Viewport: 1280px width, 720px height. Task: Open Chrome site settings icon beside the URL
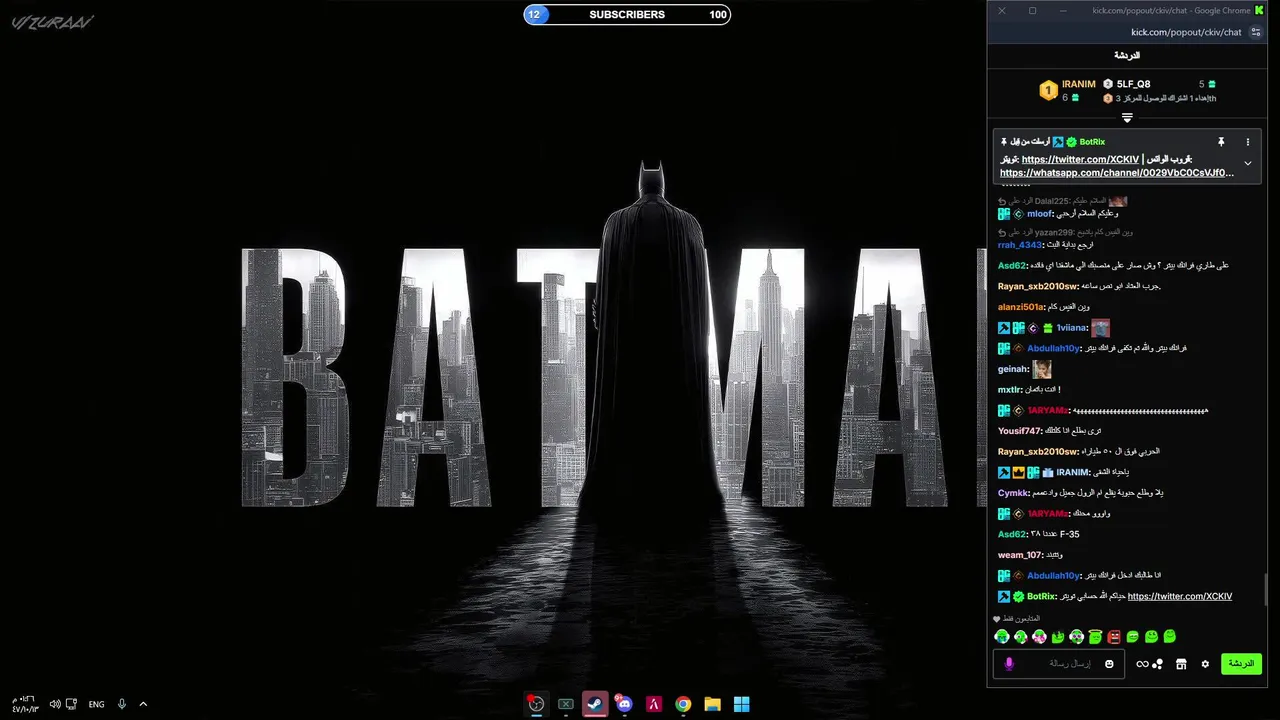coord(1256,32)
